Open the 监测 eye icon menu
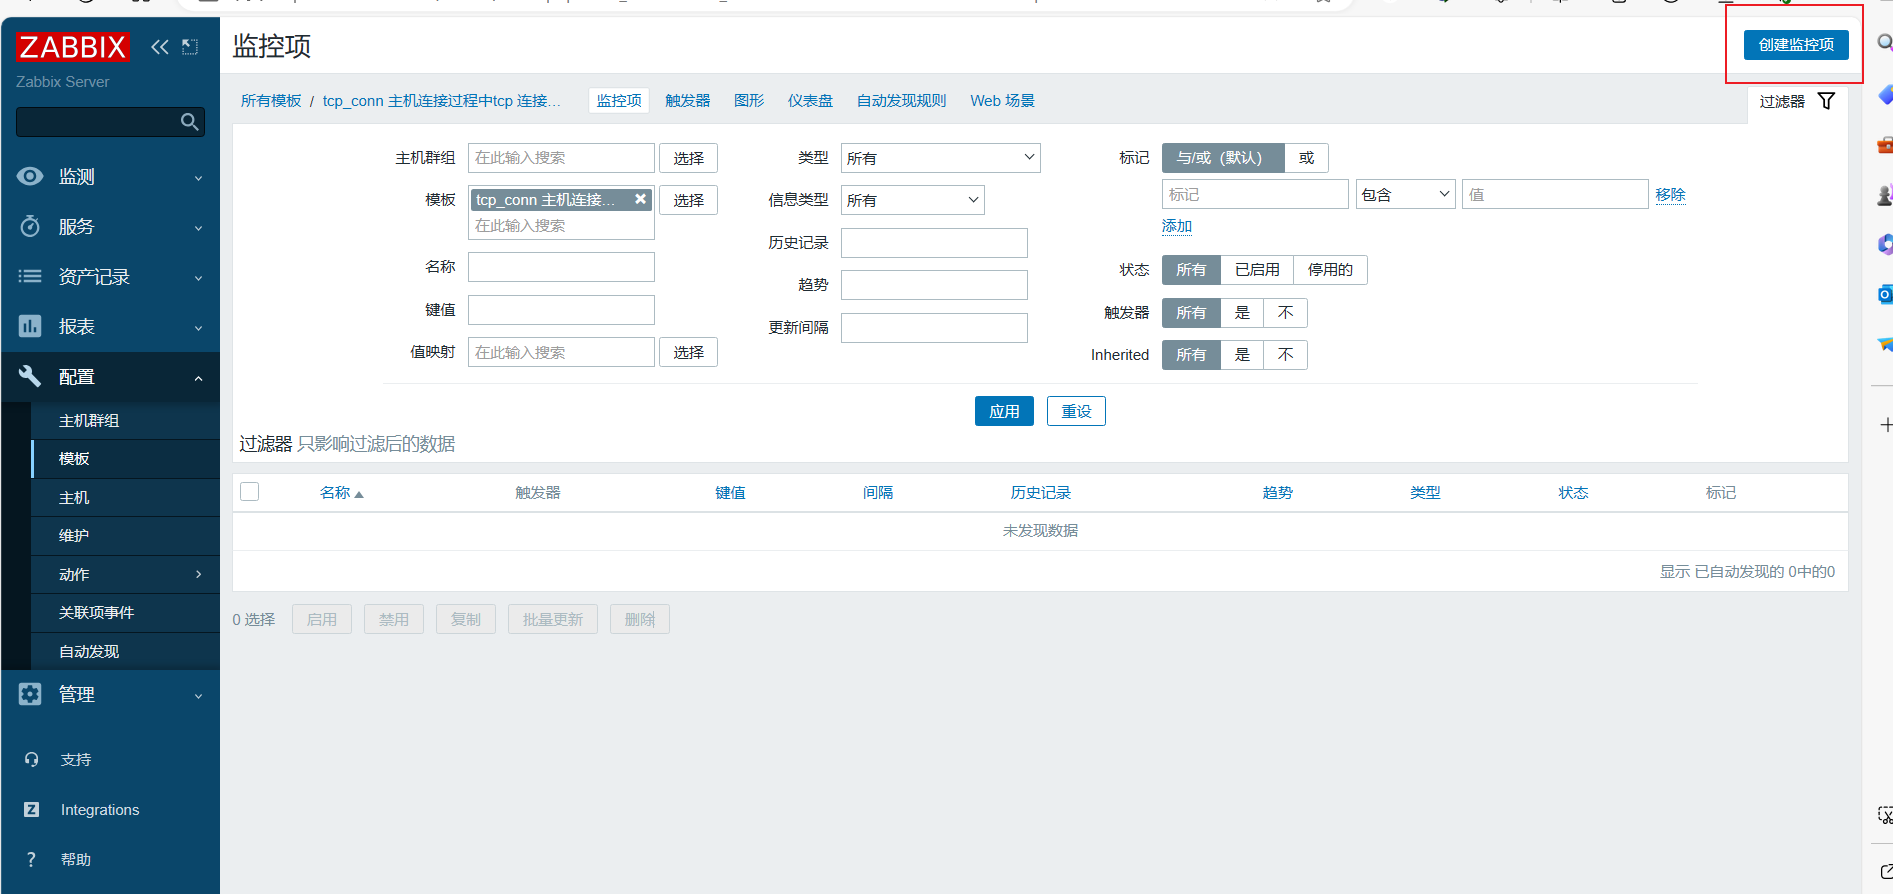This screenshot has width=1893, height=894. (30, 176)
